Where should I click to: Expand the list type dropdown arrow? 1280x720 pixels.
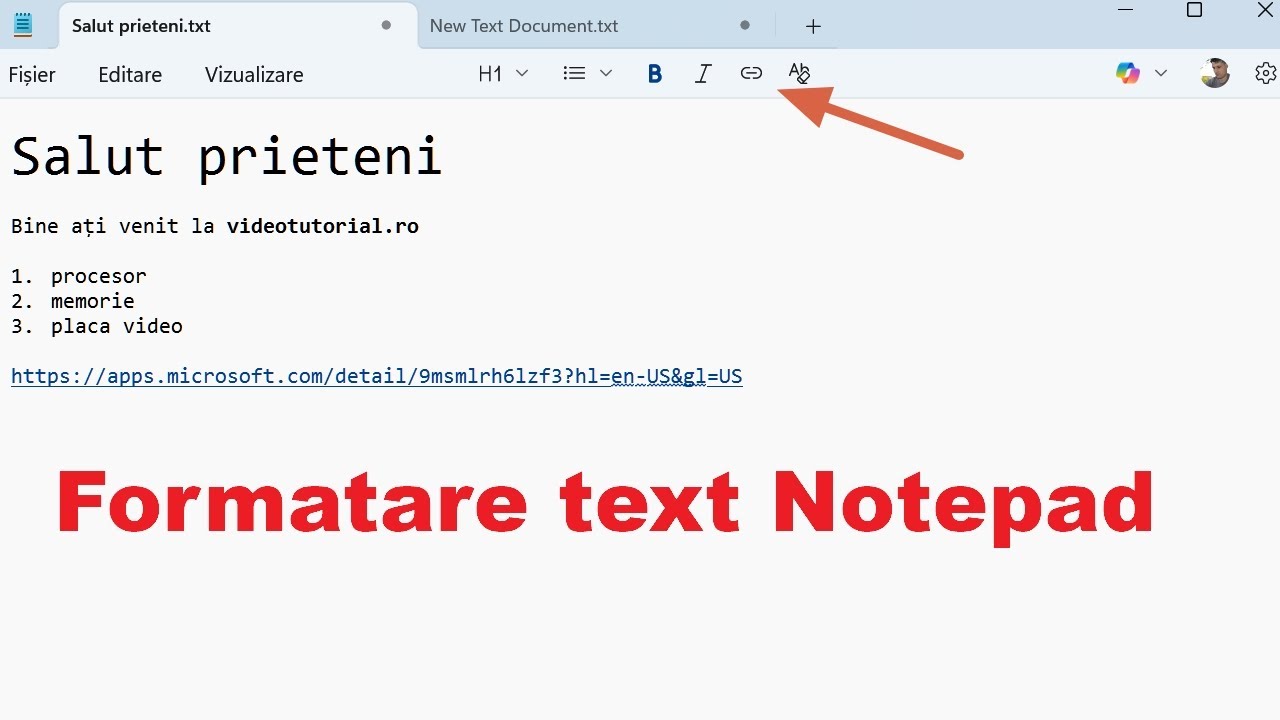tap(606, 74)
